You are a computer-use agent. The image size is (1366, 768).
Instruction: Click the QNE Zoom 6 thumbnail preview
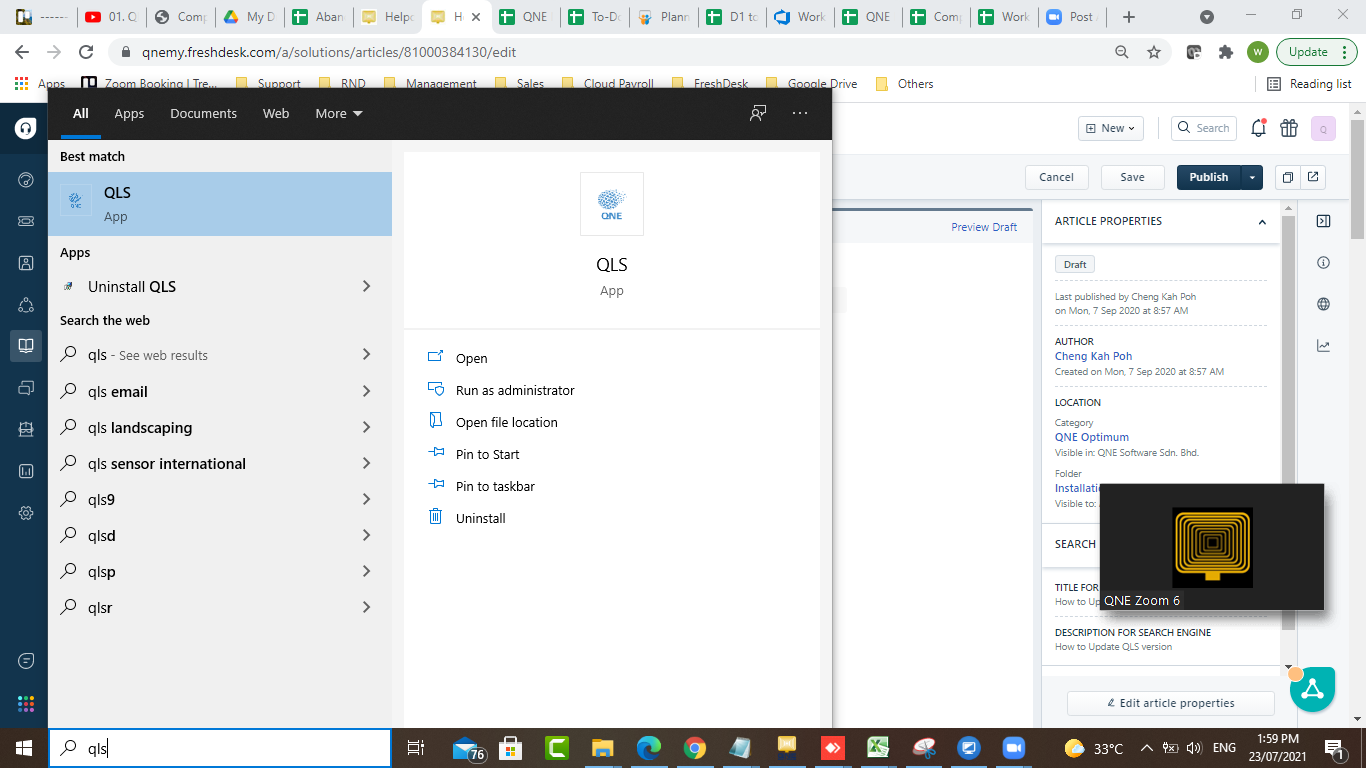(1212, 547)
